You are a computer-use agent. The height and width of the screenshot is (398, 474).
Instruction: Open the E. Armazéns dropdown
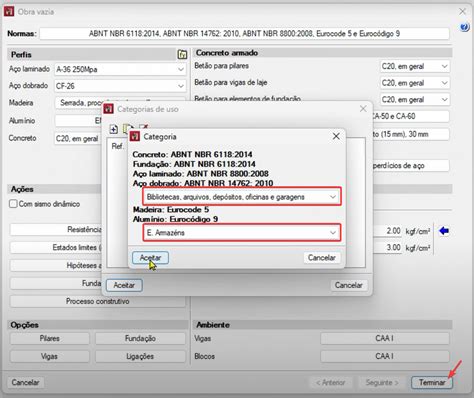click(242, 232)
